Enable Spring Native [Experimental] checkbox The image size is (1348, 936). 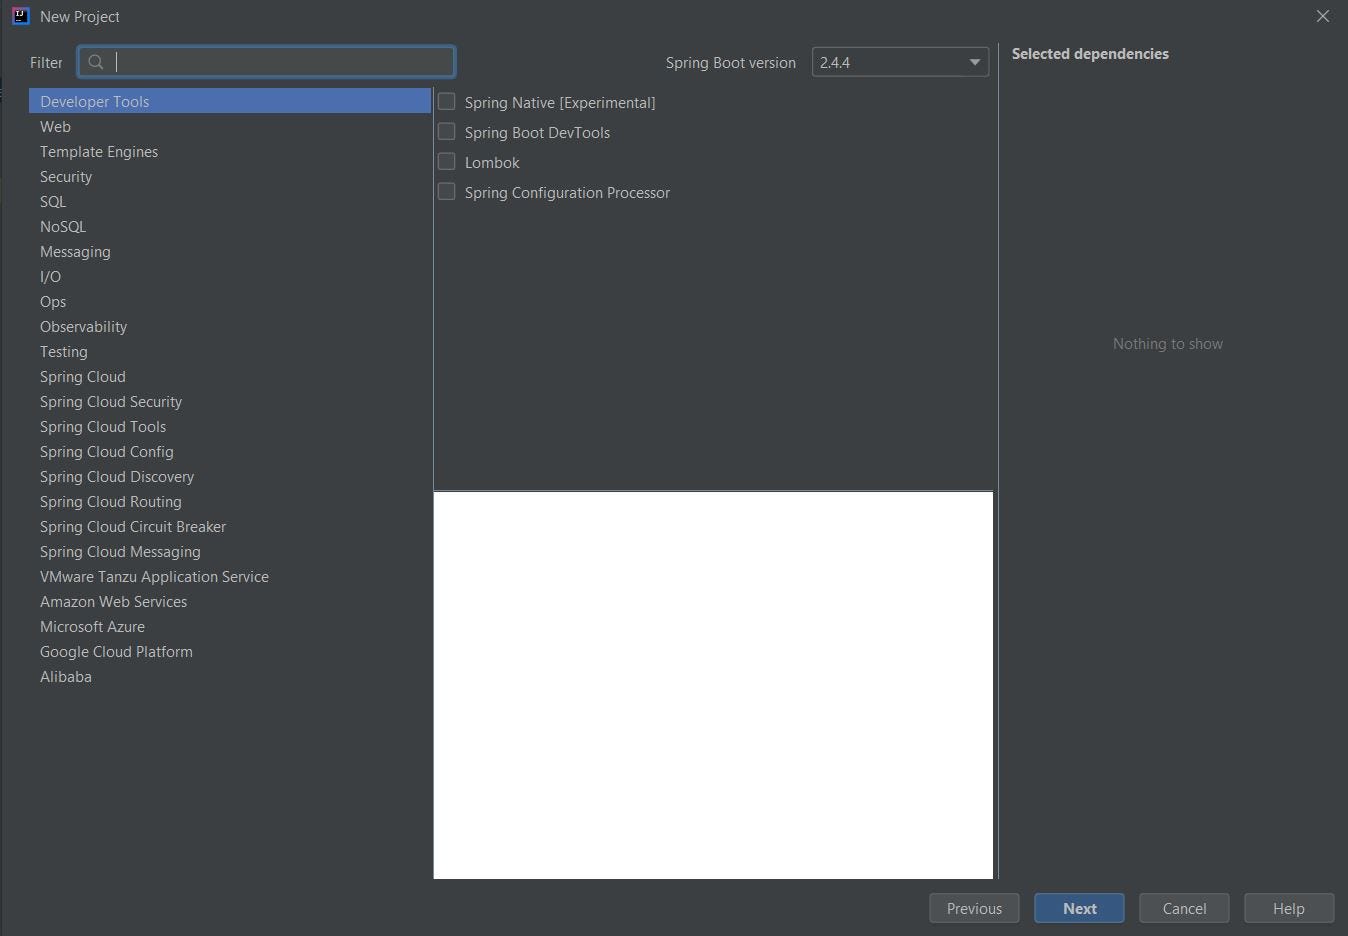pos(447,102)
